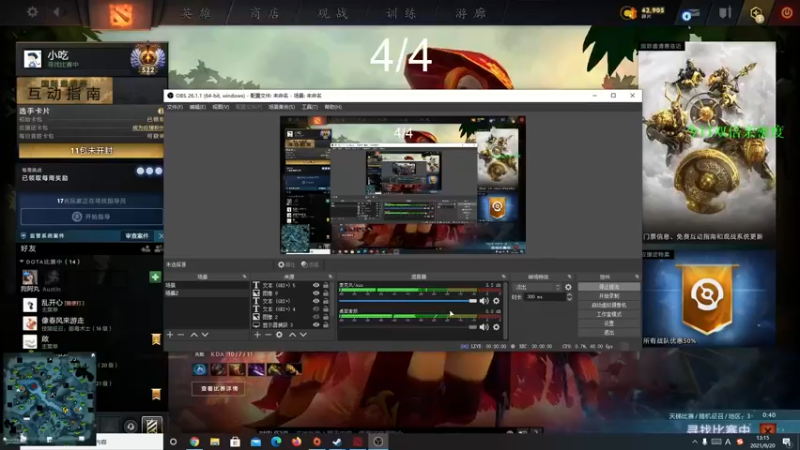Open source properties gear below sources list
Screen dimensions: 800x450
279,335
